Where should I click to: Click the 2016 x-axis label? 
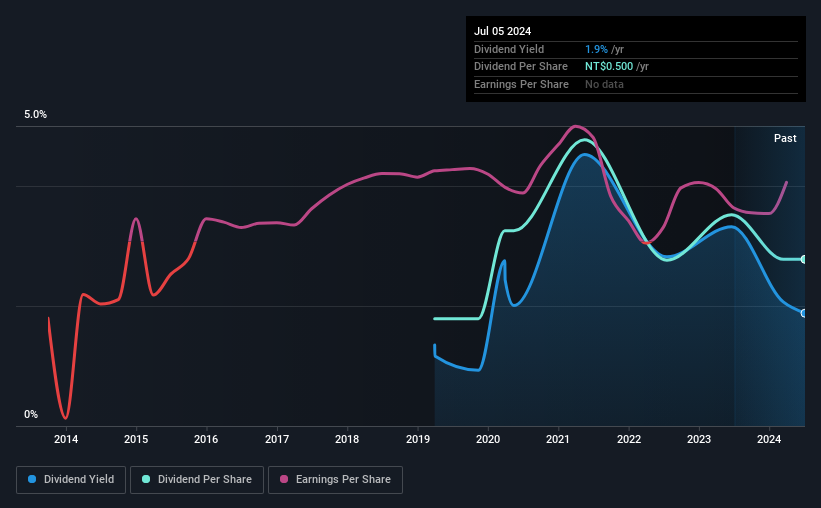pyautogui.click(x=206, y=439)
